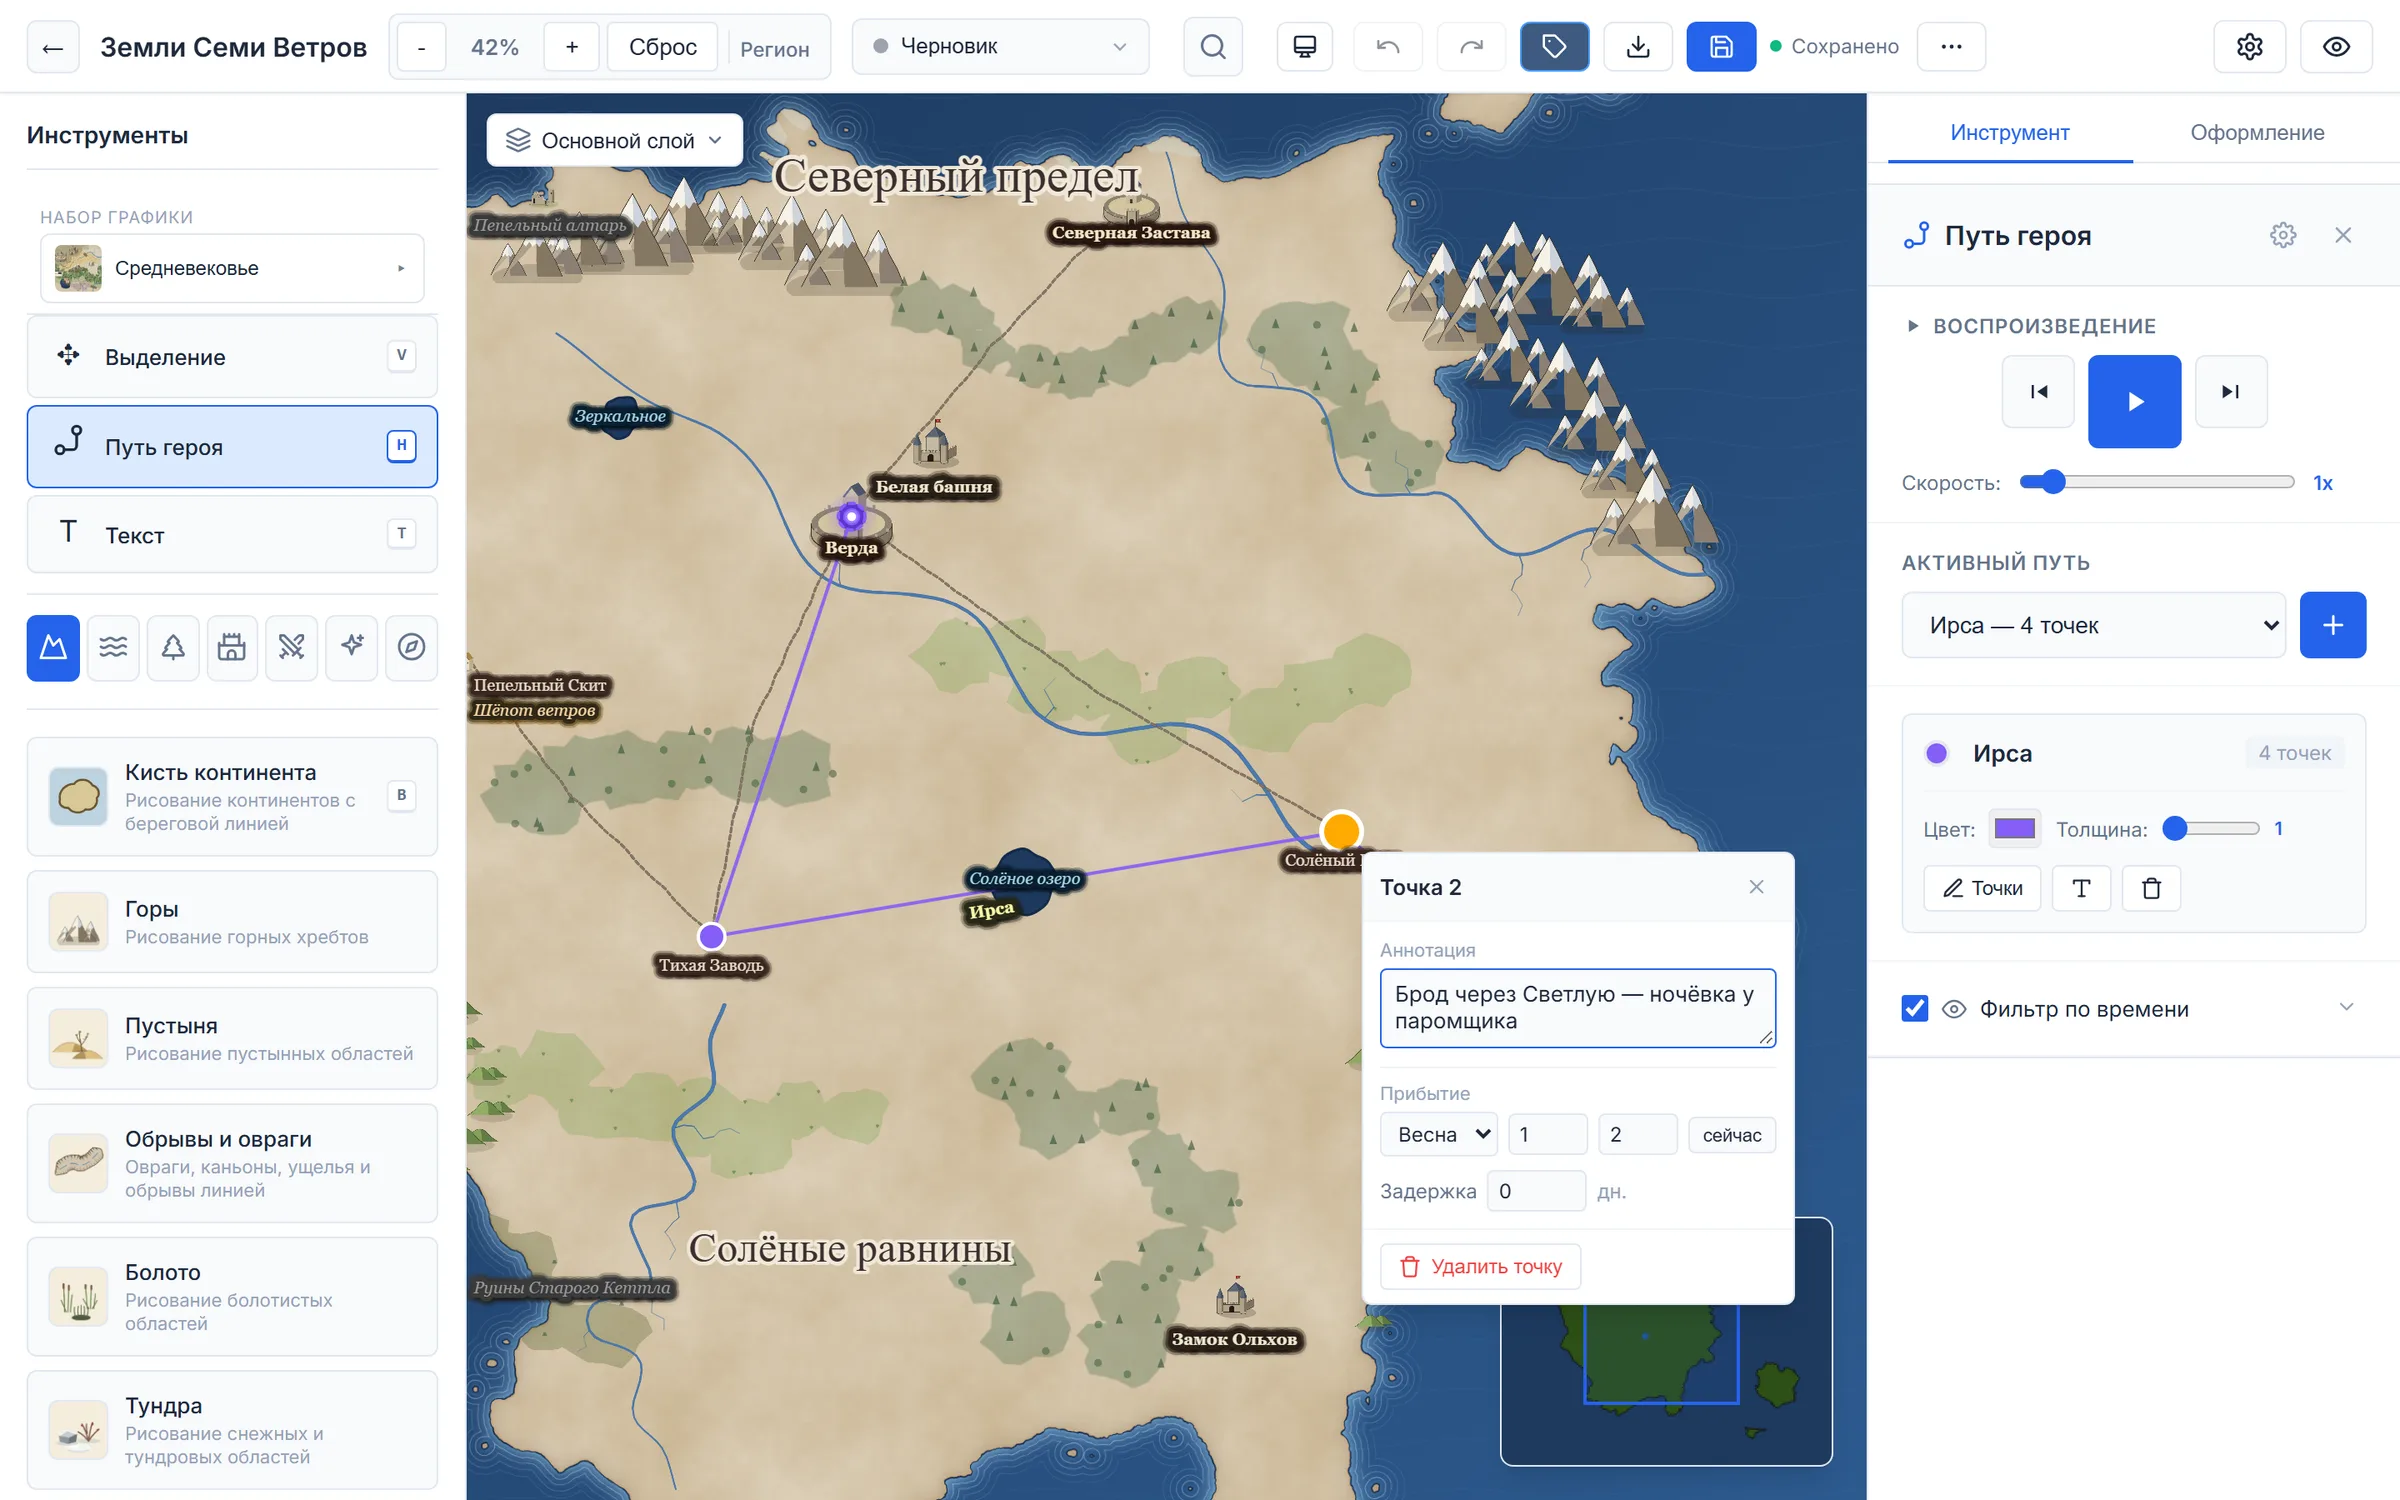Open the Ирса — 4 точек path selector
The image size is (2400, 1500).
(x=2093, y=625)
